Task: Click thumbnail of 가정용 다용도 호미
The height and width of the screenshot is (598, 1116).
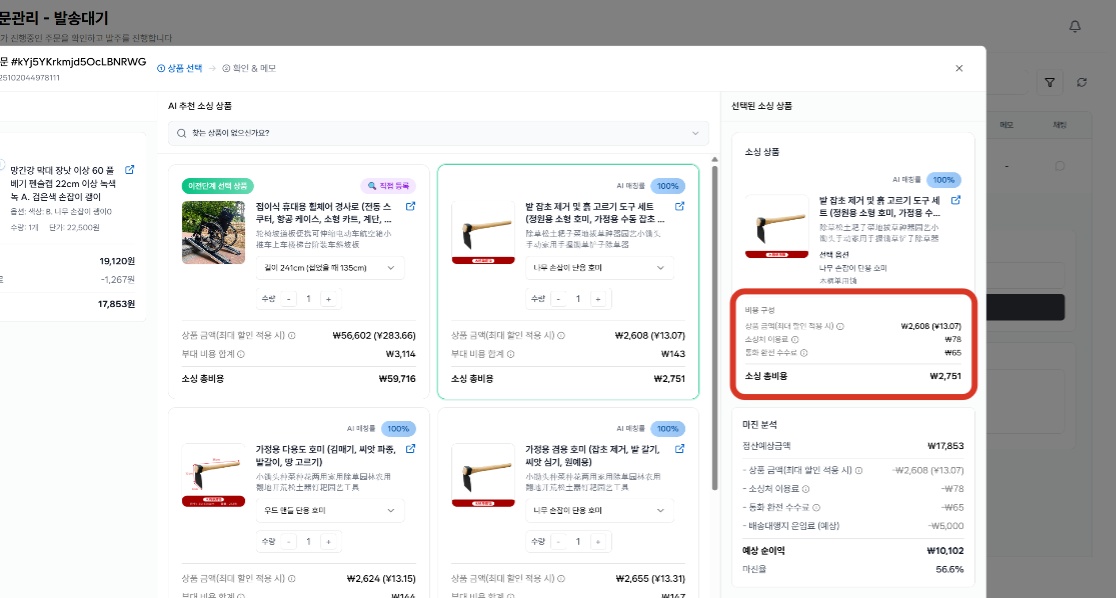Action: pos(214,476)
